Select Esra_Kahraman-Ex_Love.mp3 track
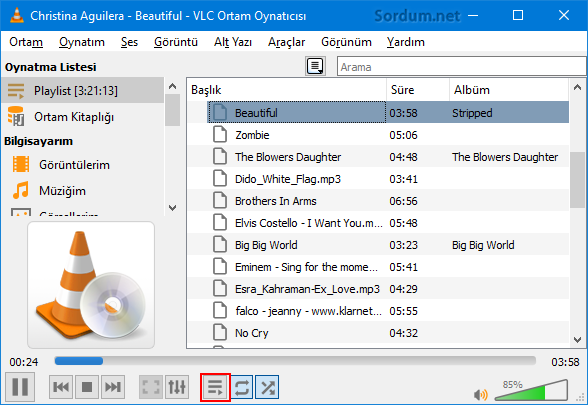Viewport: 588px width, 405px height. [x=307, y=289]
